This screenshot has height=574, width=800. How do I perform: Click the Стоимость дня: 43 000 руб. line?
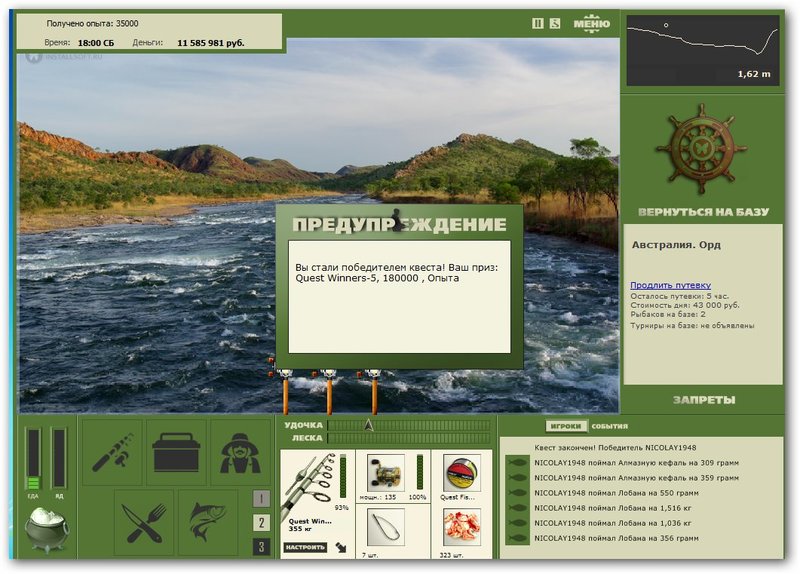tap(685, 305)
